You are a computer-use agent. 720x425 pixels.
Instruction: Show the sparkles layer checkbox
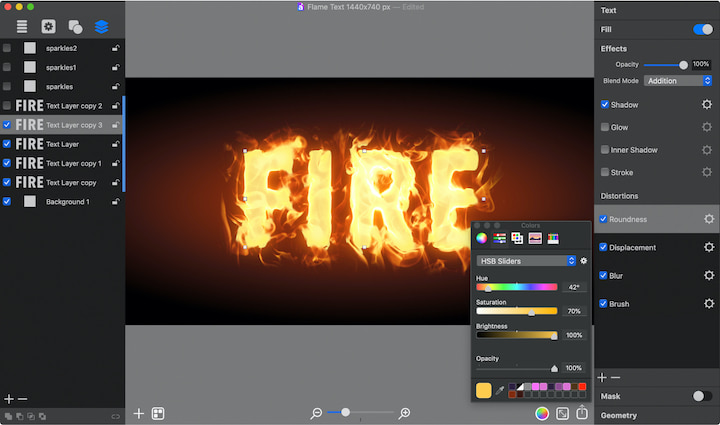7,86
